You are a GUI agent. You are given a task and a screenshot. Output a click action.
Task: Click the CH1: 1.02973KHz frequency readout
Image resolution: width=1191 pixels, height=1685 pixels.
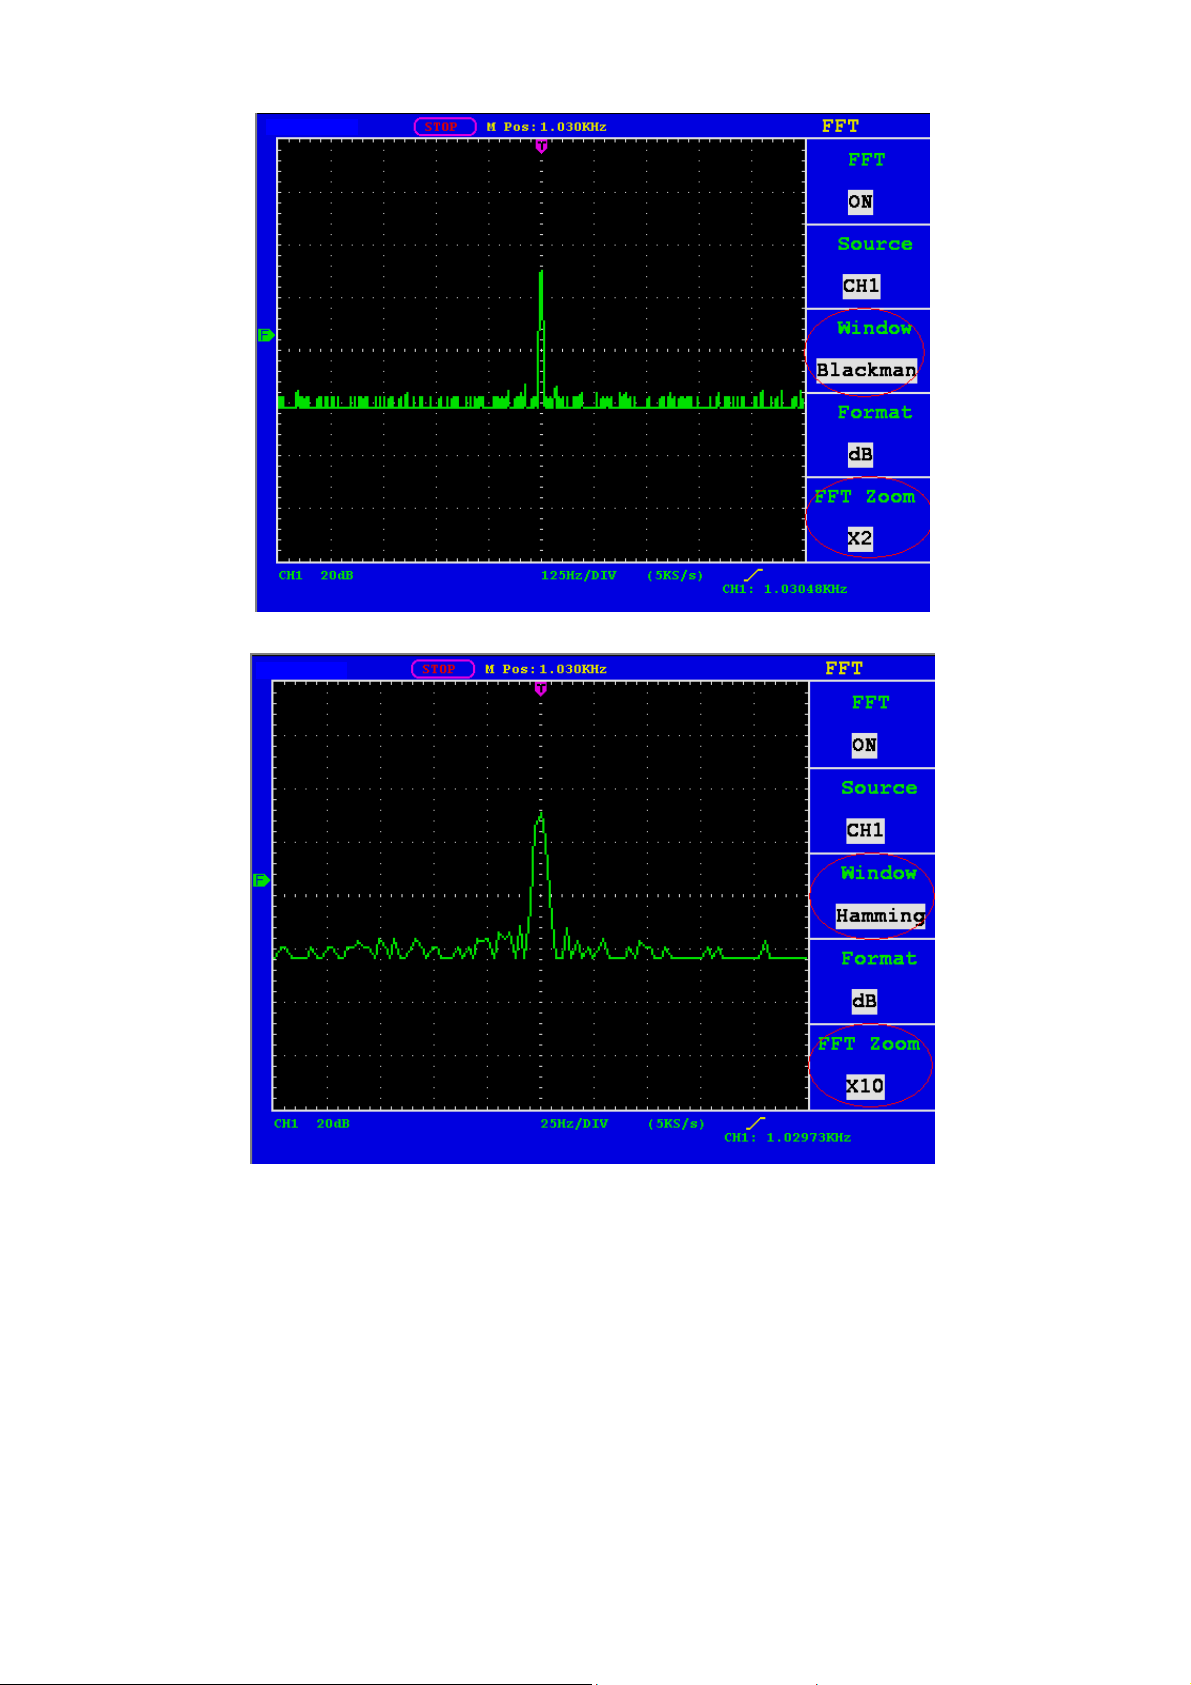788,1137
